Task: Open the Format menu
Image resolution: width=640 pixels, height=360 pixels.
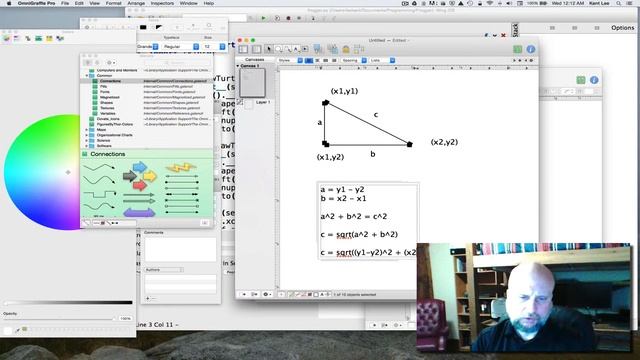Action: pyautogui.click(x=113, y=3)
